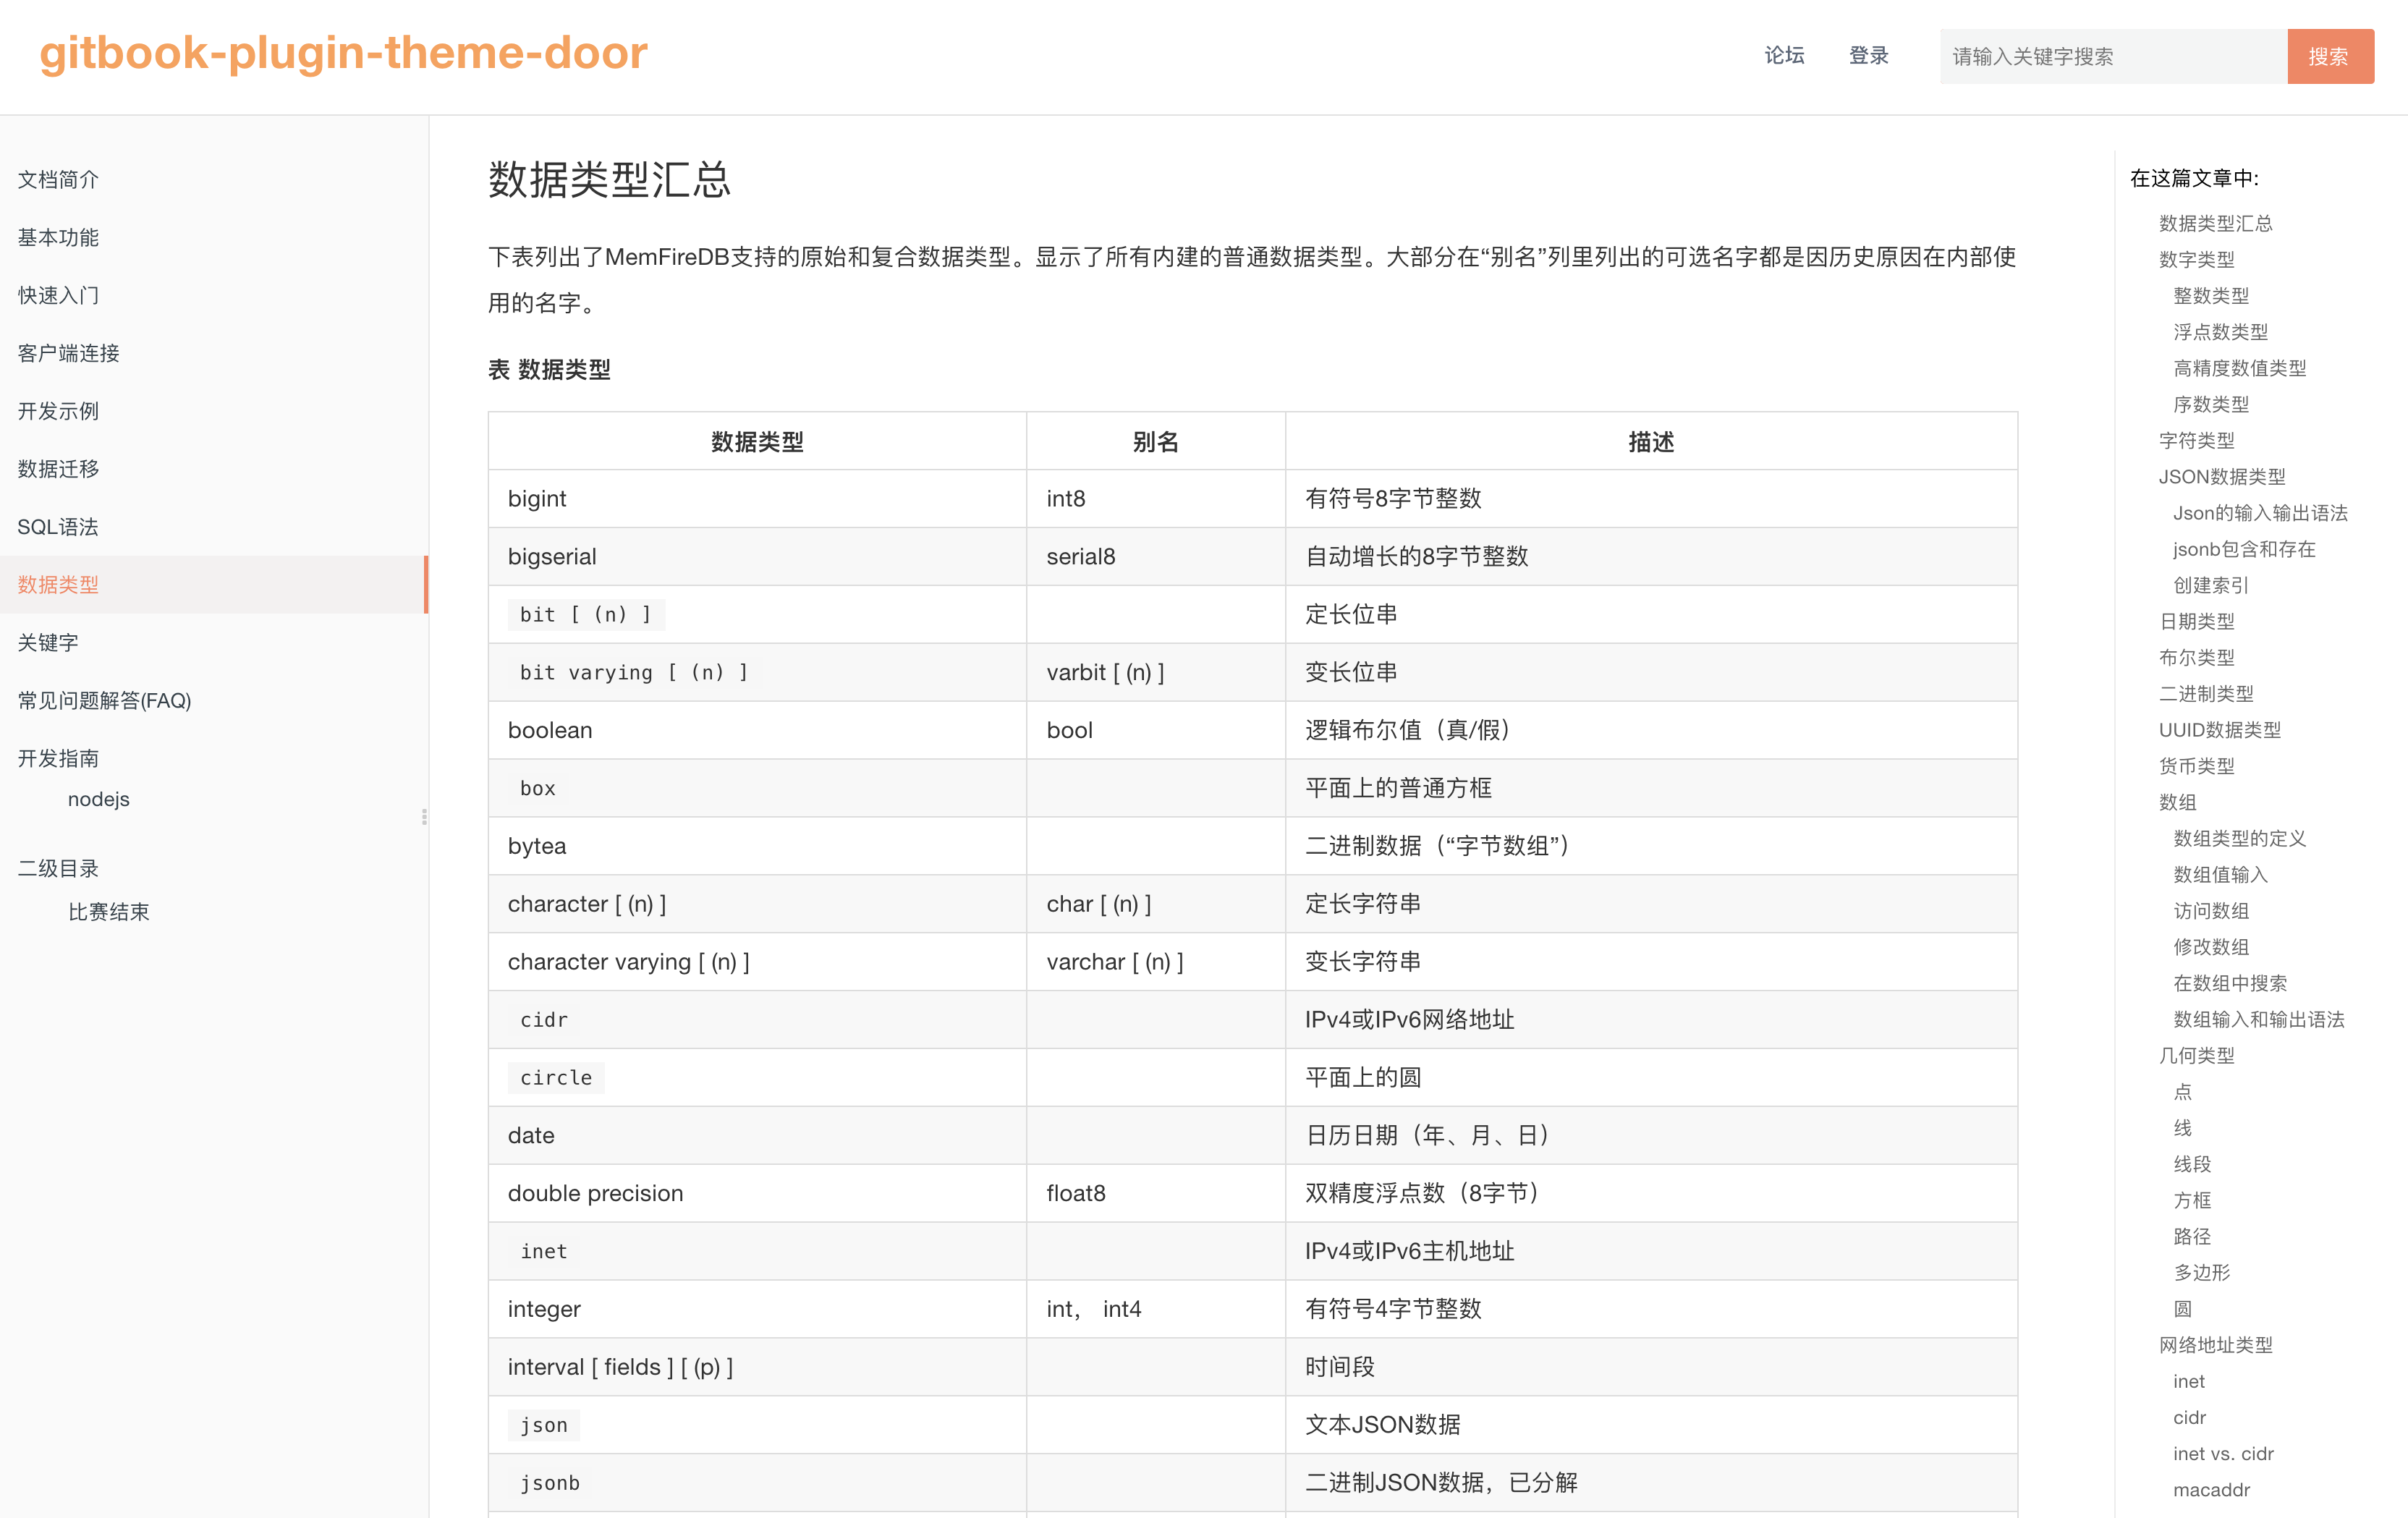Open 快速入门 sidebar chapter

(x=58, y=295)
